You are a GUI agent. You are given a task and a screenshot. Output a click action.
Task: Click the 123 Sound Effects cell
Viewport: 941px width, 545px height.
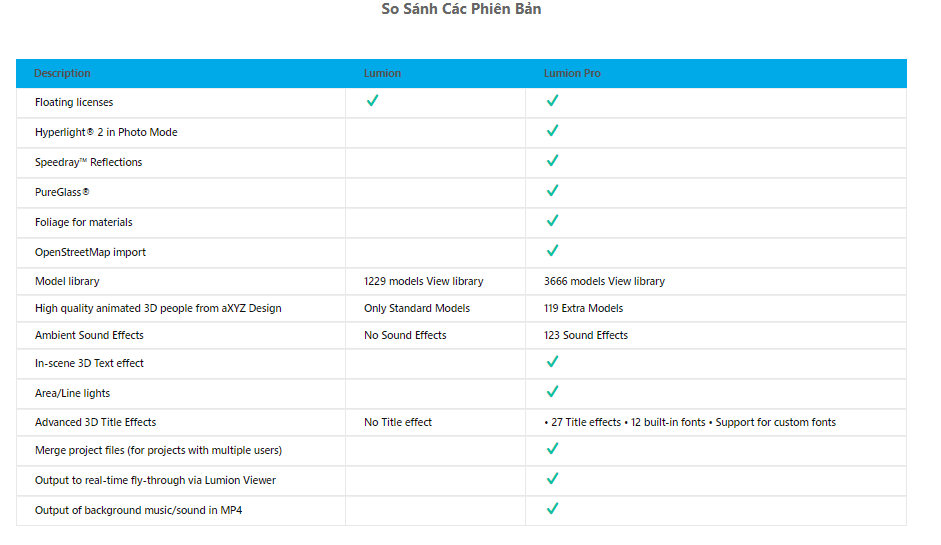tap(586, 336)
